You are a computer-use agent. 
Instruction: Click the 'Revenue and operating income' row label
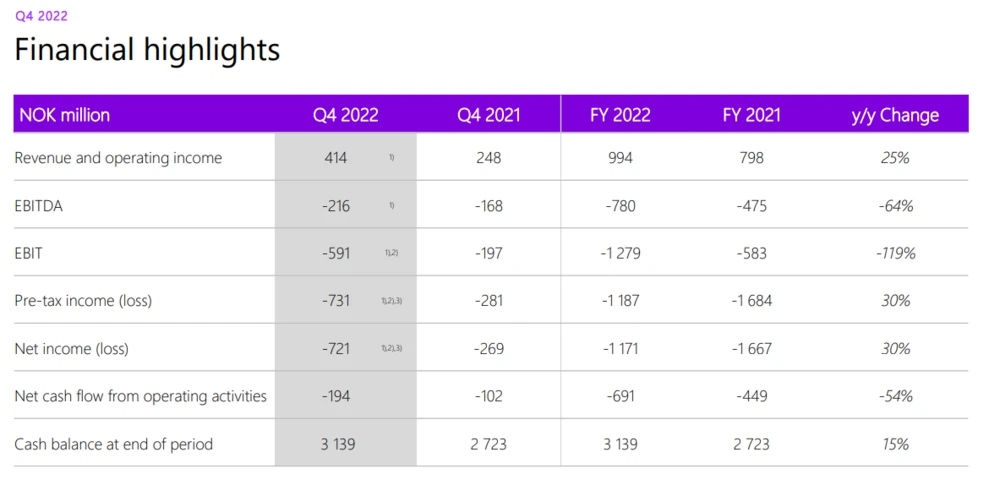coord(118,158)
